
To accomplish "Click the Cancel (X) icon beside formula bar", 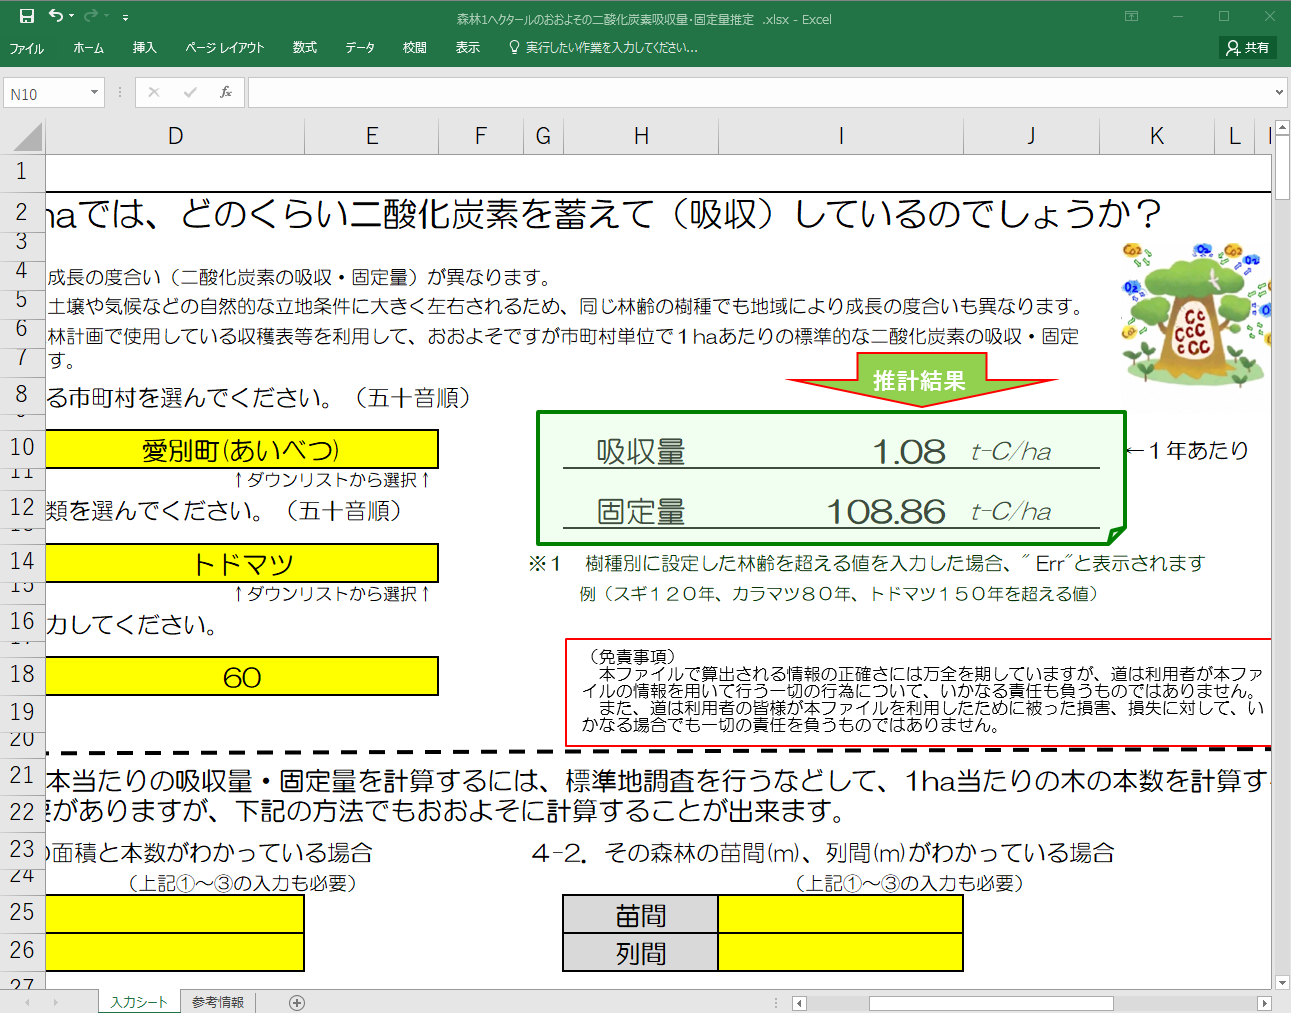I will pos(152,92).
